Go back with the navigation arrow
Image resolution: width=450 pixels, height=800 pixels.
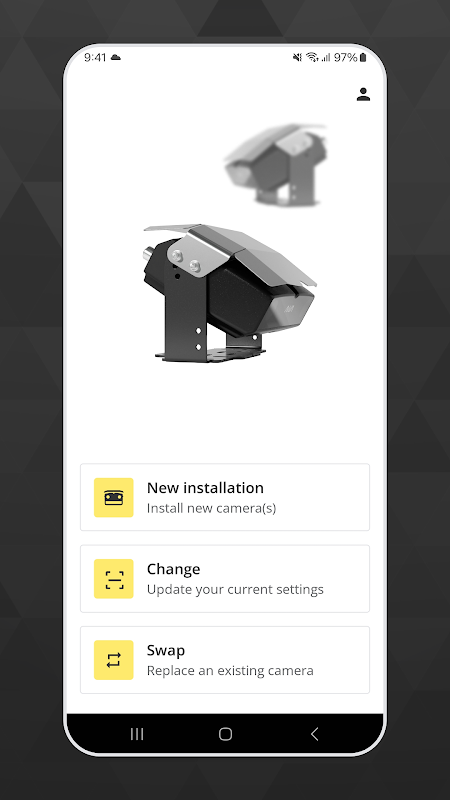[x=314, y=734]
